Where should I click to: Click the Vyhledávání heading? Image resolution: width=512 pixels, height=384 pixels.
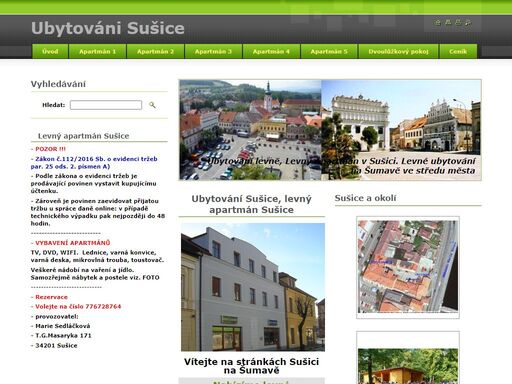pos(58,84)
